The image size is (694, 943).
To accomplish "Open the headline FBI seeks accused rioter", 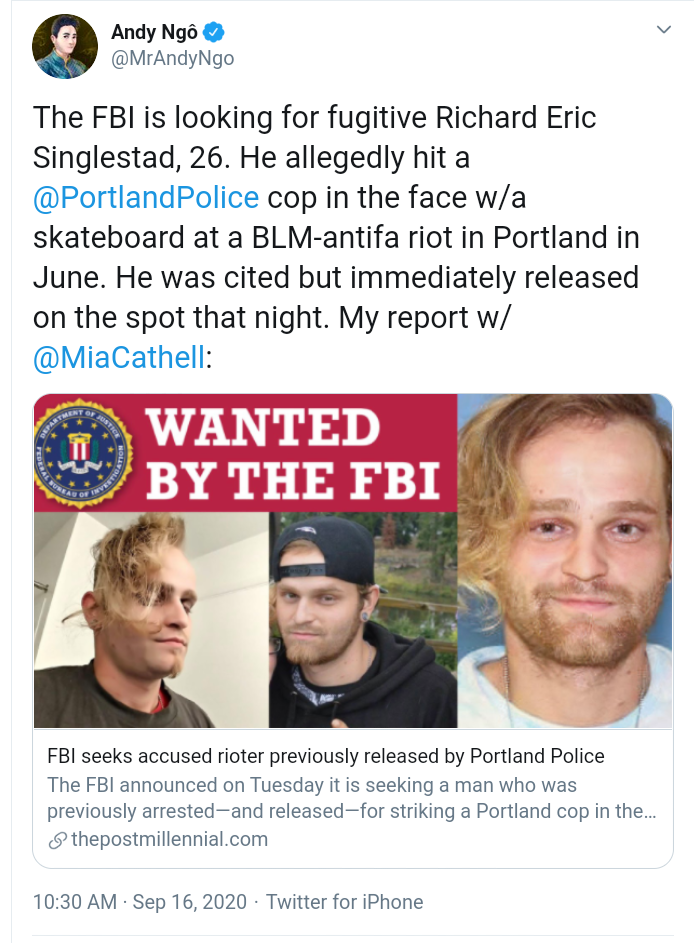I will point(326,756).
